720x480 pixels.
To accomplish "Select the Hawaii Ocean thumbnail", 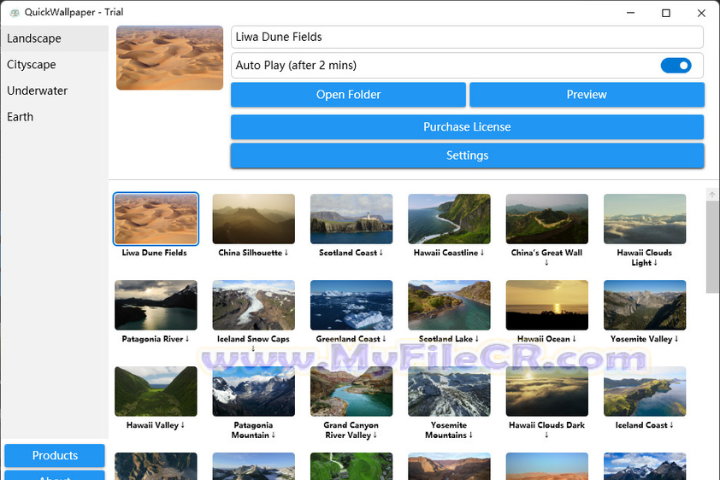I will tap(547, 305).
